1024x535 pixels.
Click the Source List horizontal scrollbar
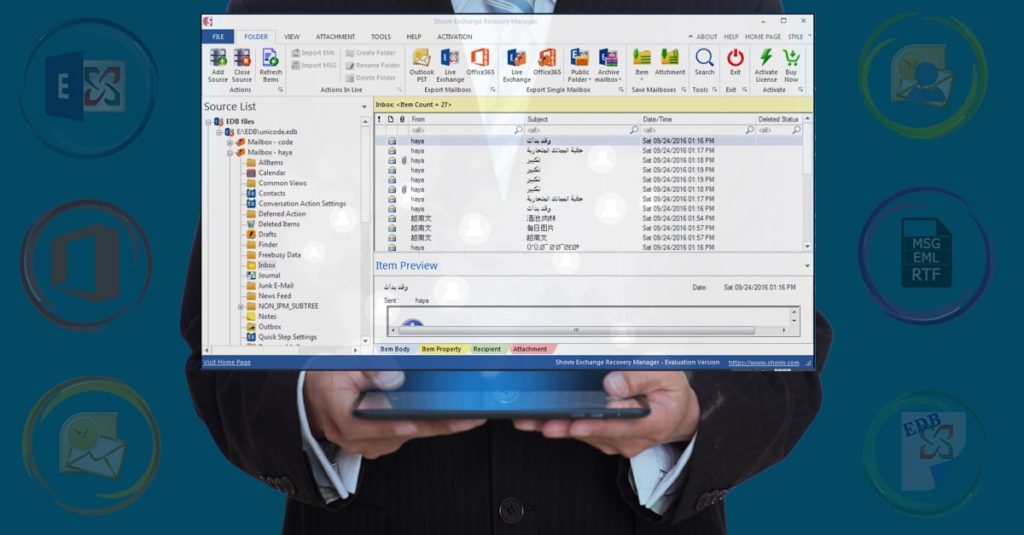tap(282, 351)
